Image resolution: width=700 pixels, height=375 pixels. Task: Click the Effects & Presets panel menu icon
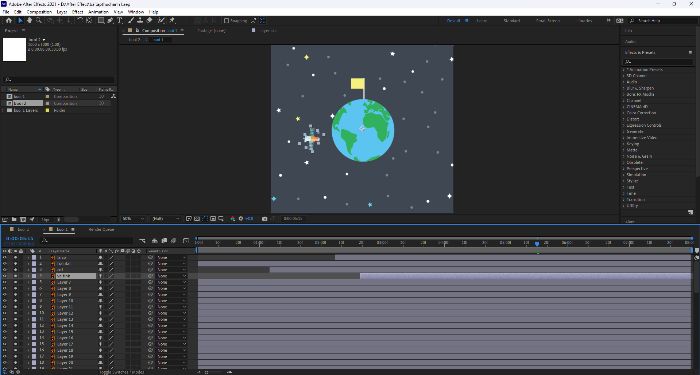pos(690,53)
